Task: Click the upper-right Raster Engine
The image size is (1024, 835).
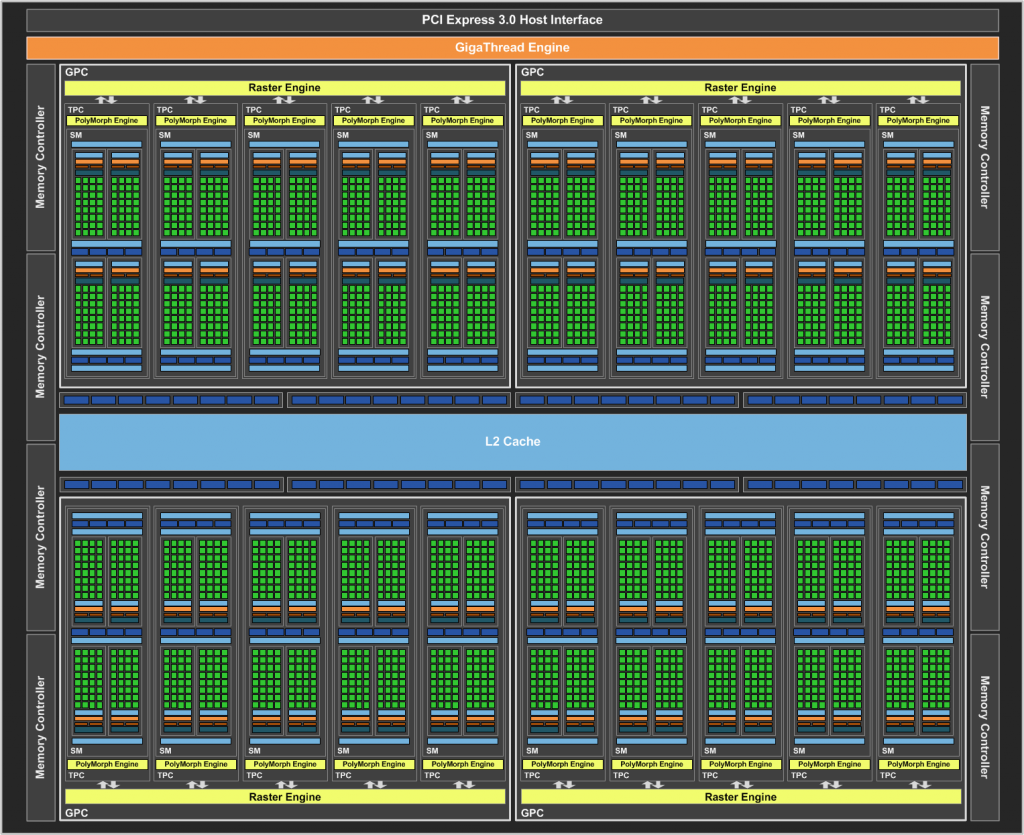Action: [740, 87]
